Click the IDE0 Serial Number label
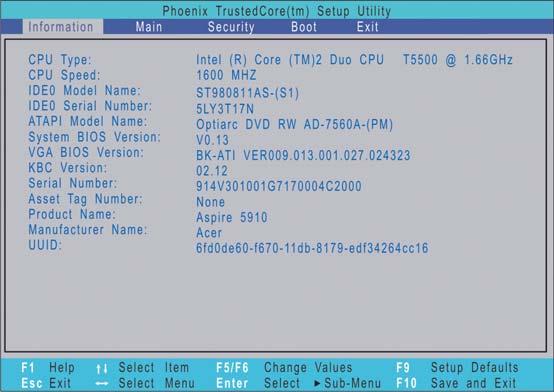This screenshot has width=554, height=392. [x=90, y=106]
